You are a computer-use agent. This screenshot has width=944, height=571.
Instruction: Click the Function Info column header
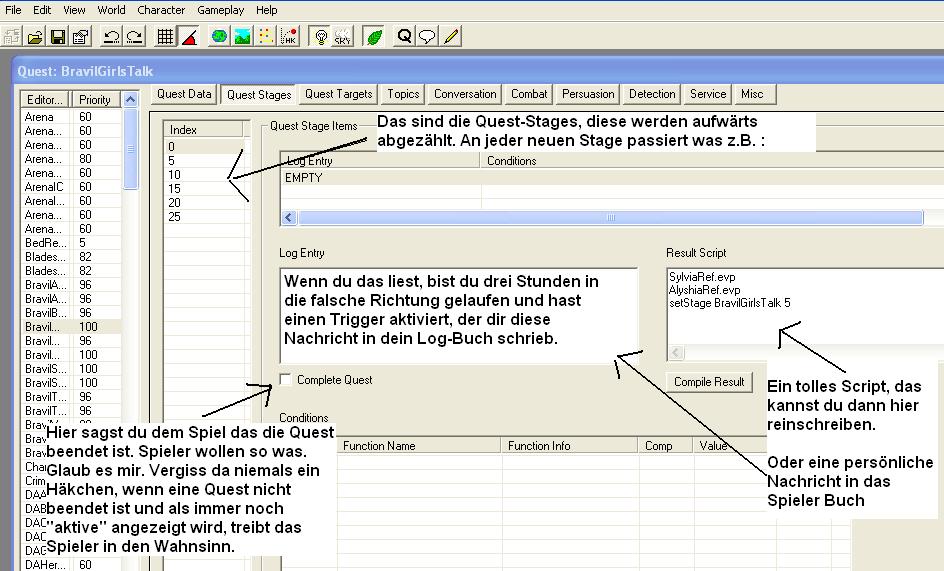click(x=569, y=446)
